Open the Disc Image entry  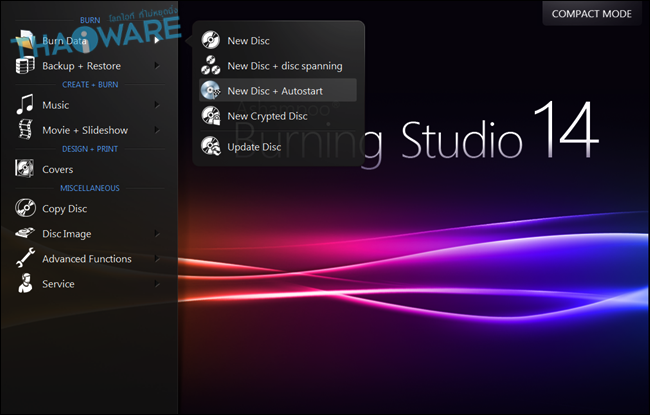click(x=88, y=233)
